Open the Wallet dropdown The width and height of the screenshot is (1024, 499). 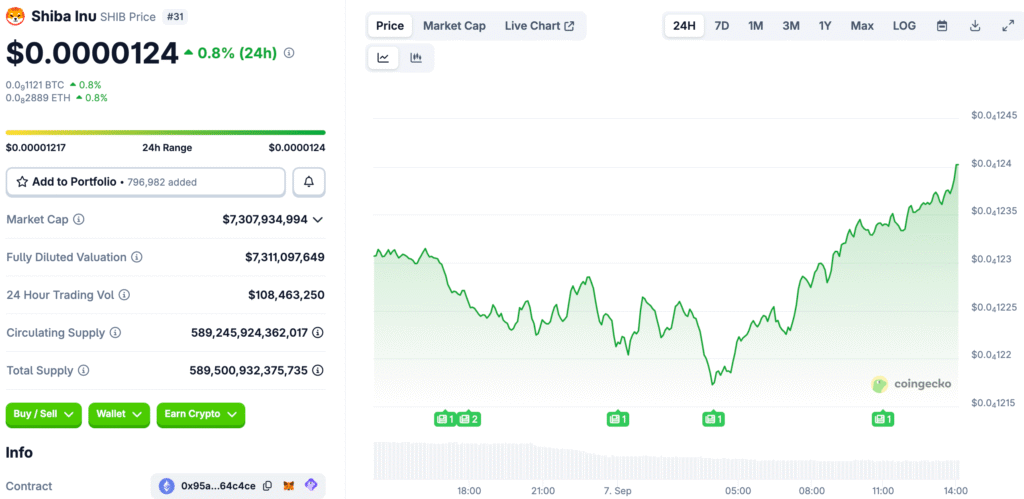[119, 414]
